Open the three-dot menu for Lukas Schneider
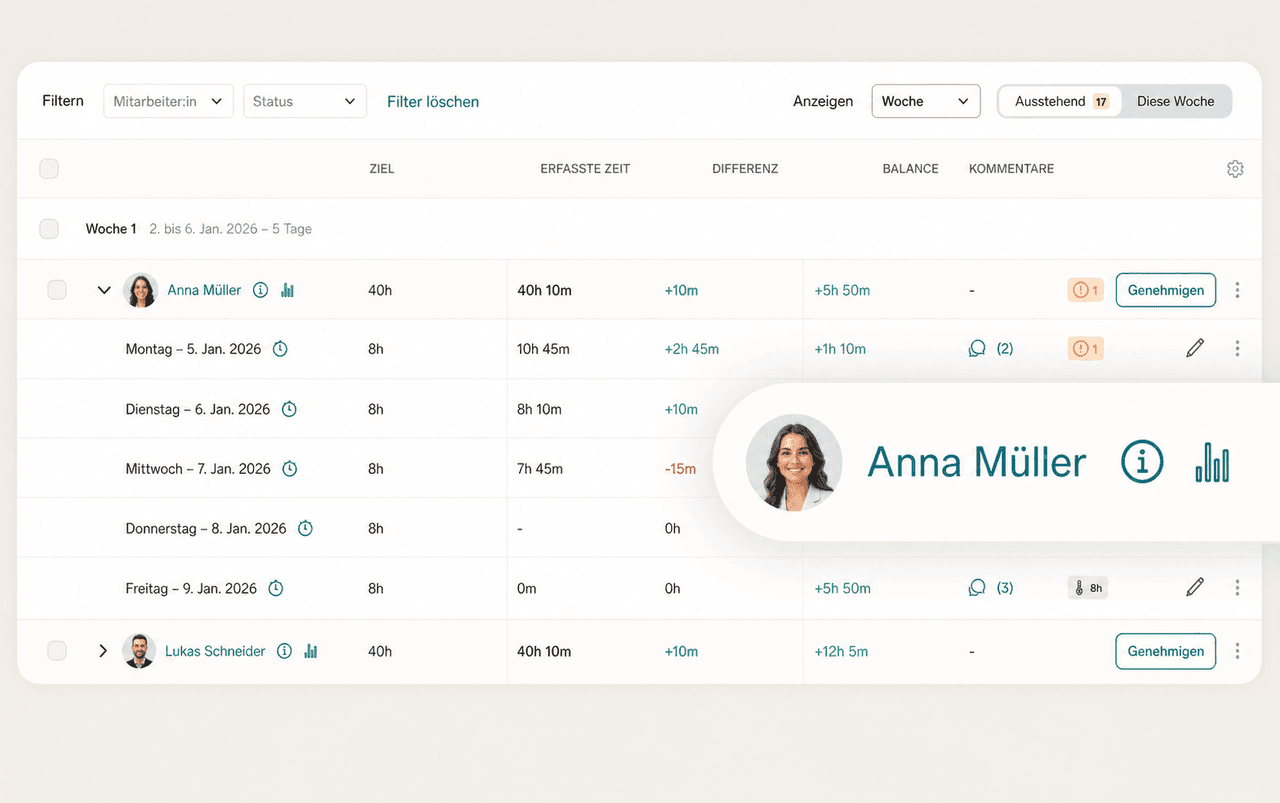Screen dimensions: 1280x803 (1237, 651)
